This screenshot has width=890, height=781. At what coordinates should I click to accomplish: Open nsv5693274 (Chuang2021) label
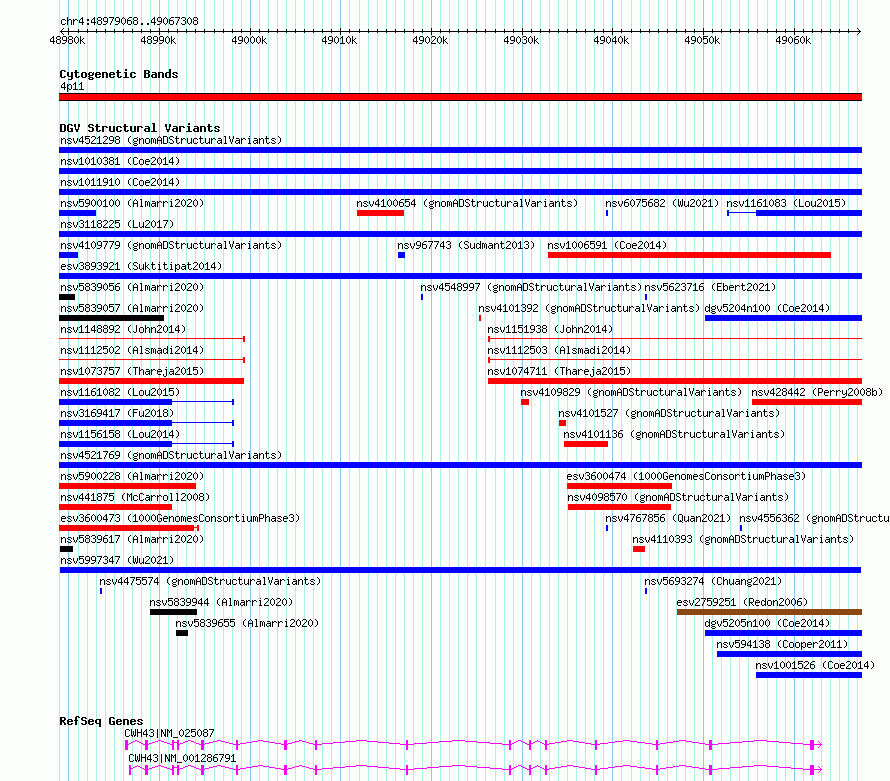coord(713,581)
